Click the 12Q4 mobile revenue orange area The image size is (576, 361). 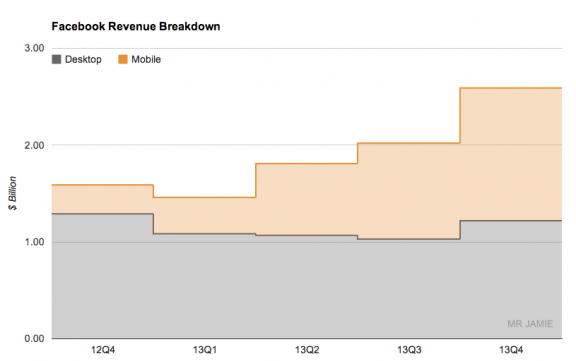pyautogui.click(x=102, y=199)
